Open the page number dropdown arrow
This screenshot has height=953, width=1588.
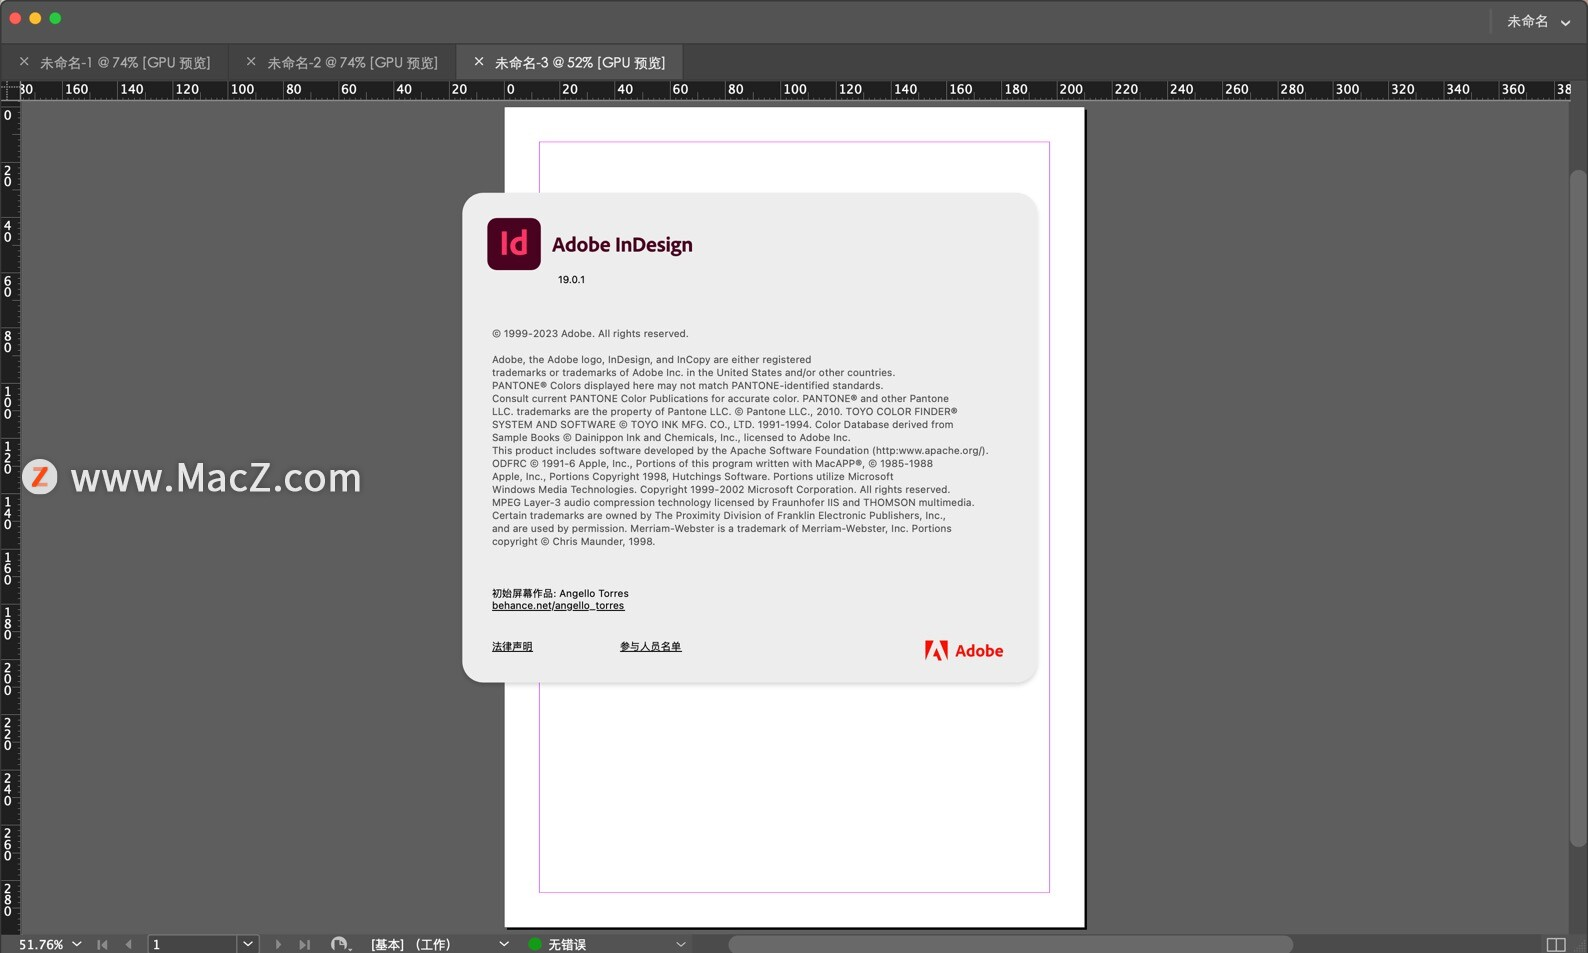click(248, 944)
